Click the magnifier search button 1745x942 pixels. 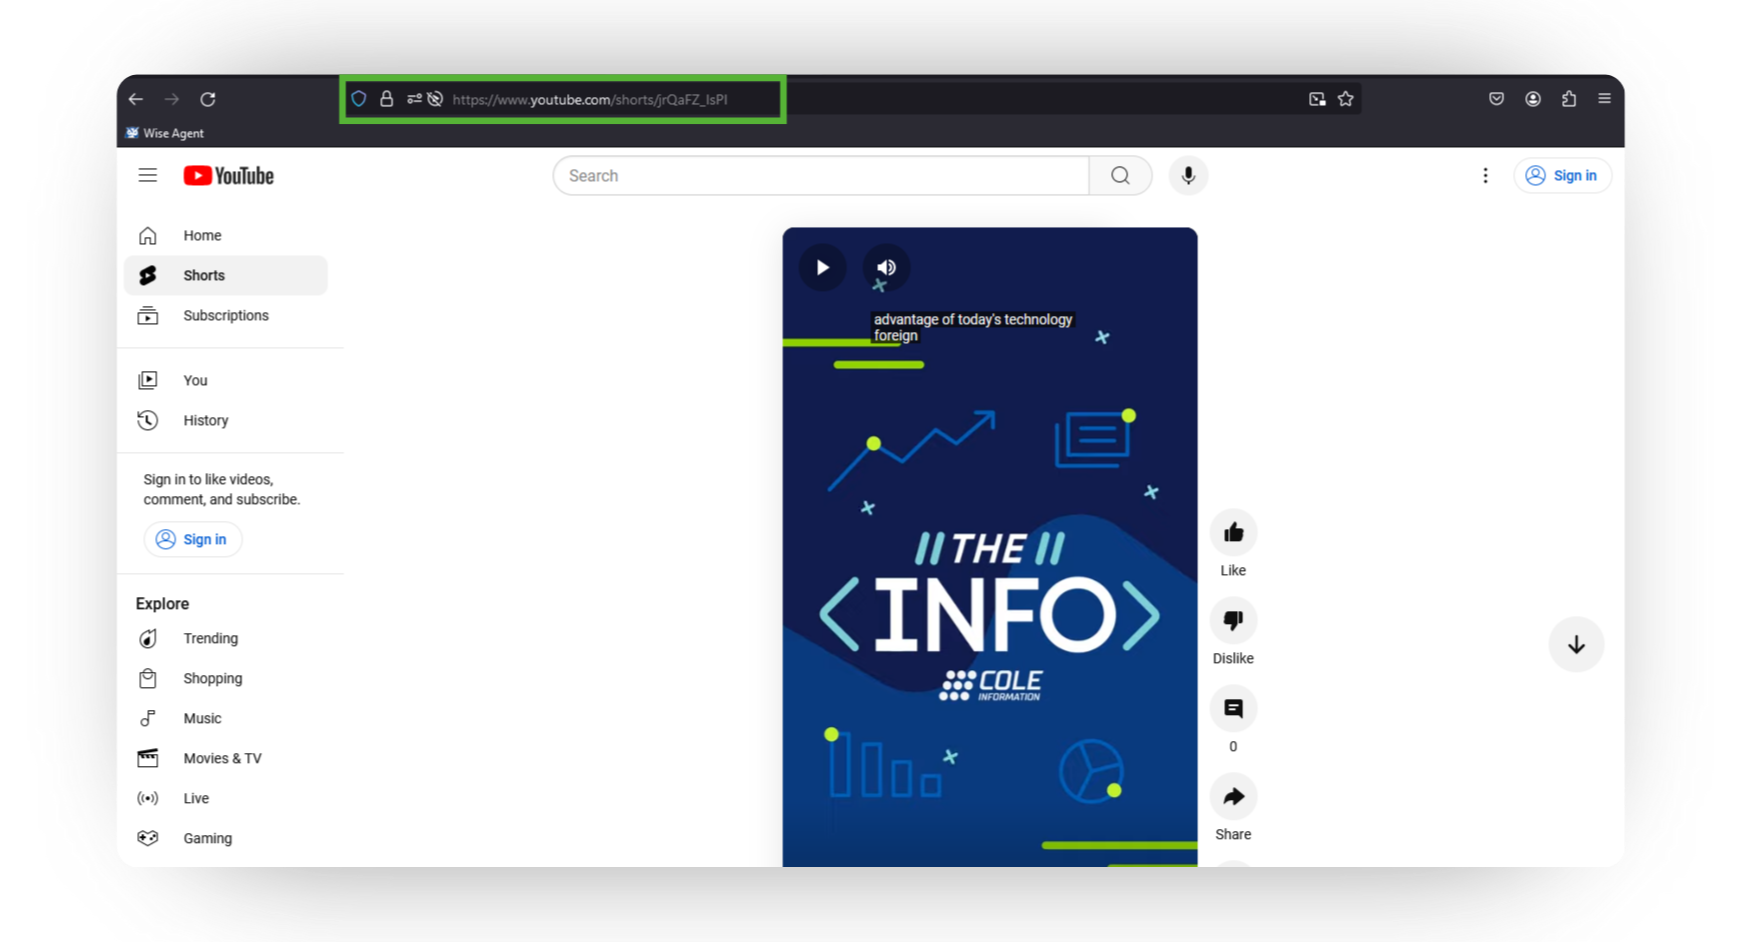tap(1120, 176)
